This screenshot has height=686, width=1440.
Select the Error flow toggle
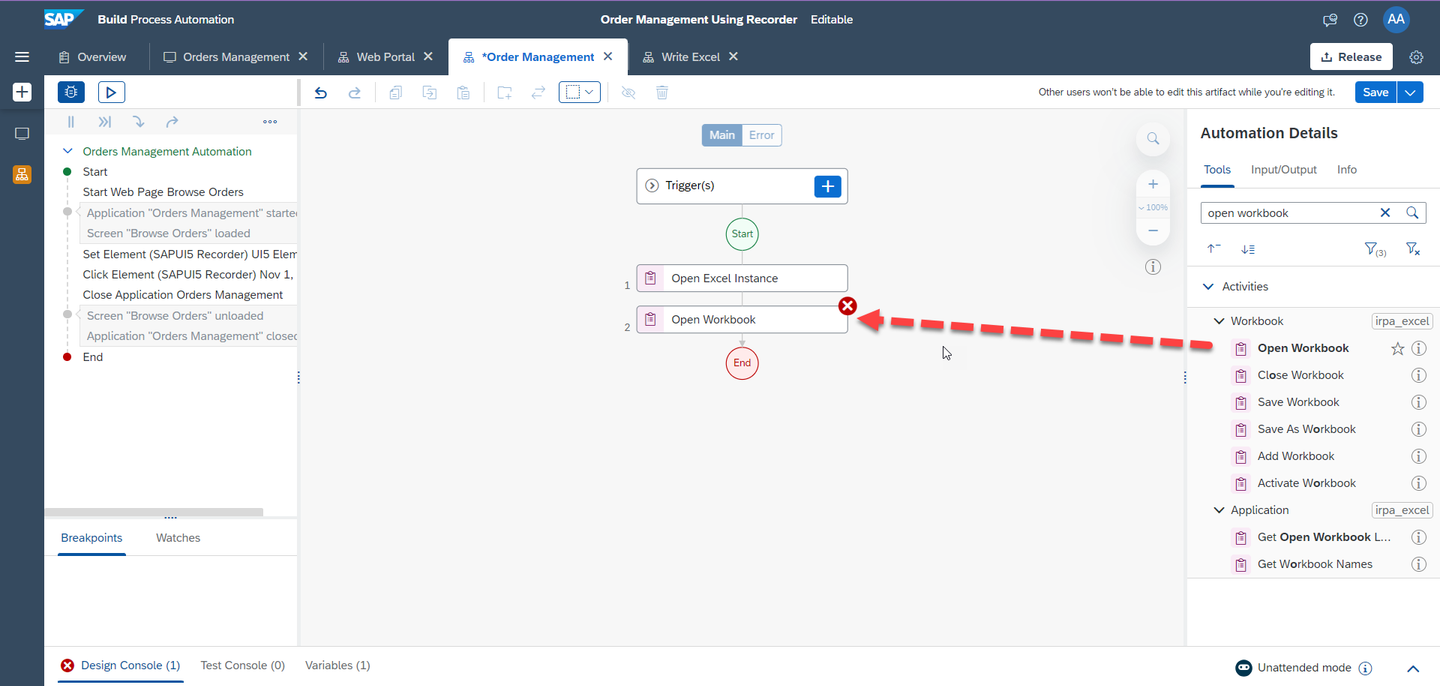(x=762, y=135)
